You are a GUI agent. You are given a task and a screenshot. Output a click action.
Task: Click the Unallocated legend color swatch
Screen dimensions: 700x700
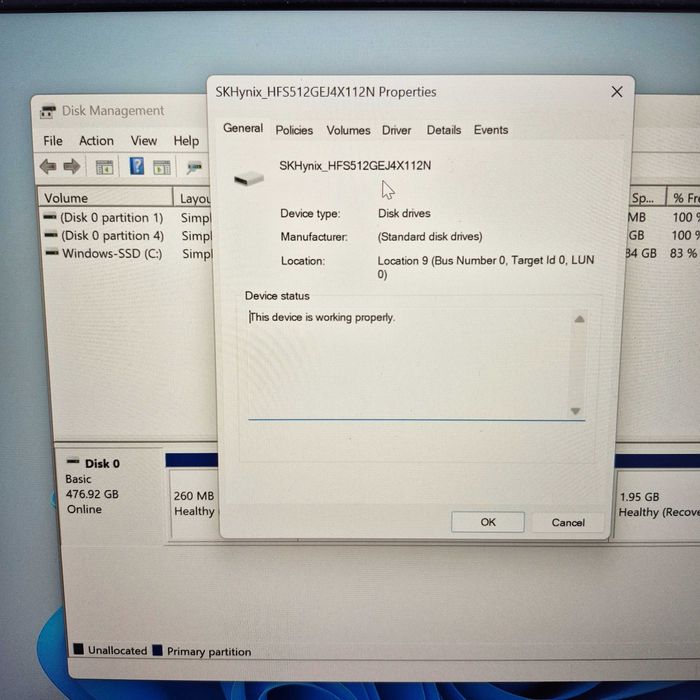tap(79, 649)
